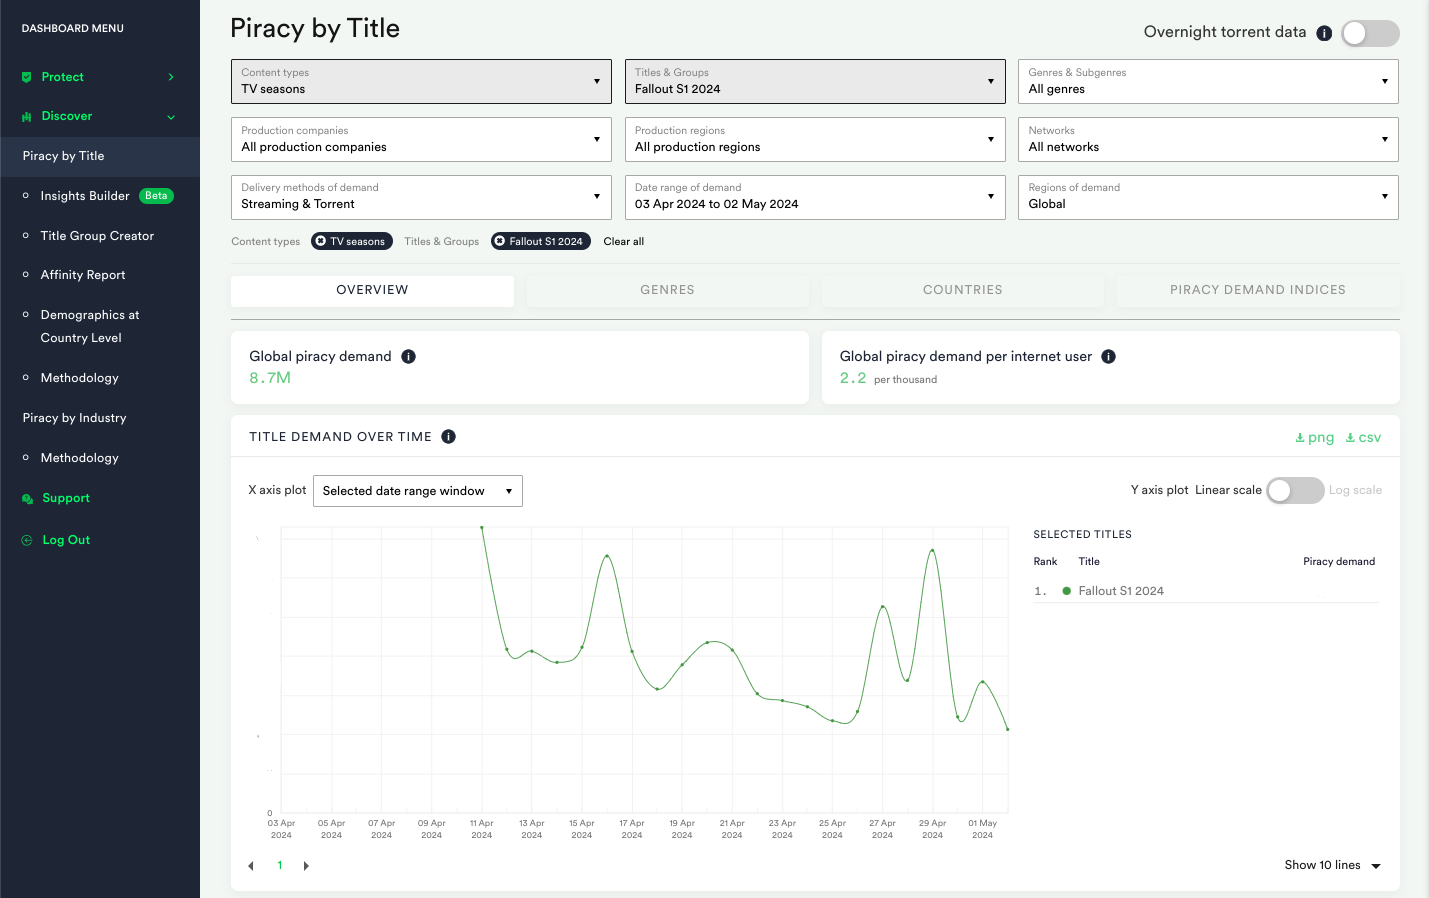
Task: Open Show 10 lines dropdown
Action: [1333, 866]
